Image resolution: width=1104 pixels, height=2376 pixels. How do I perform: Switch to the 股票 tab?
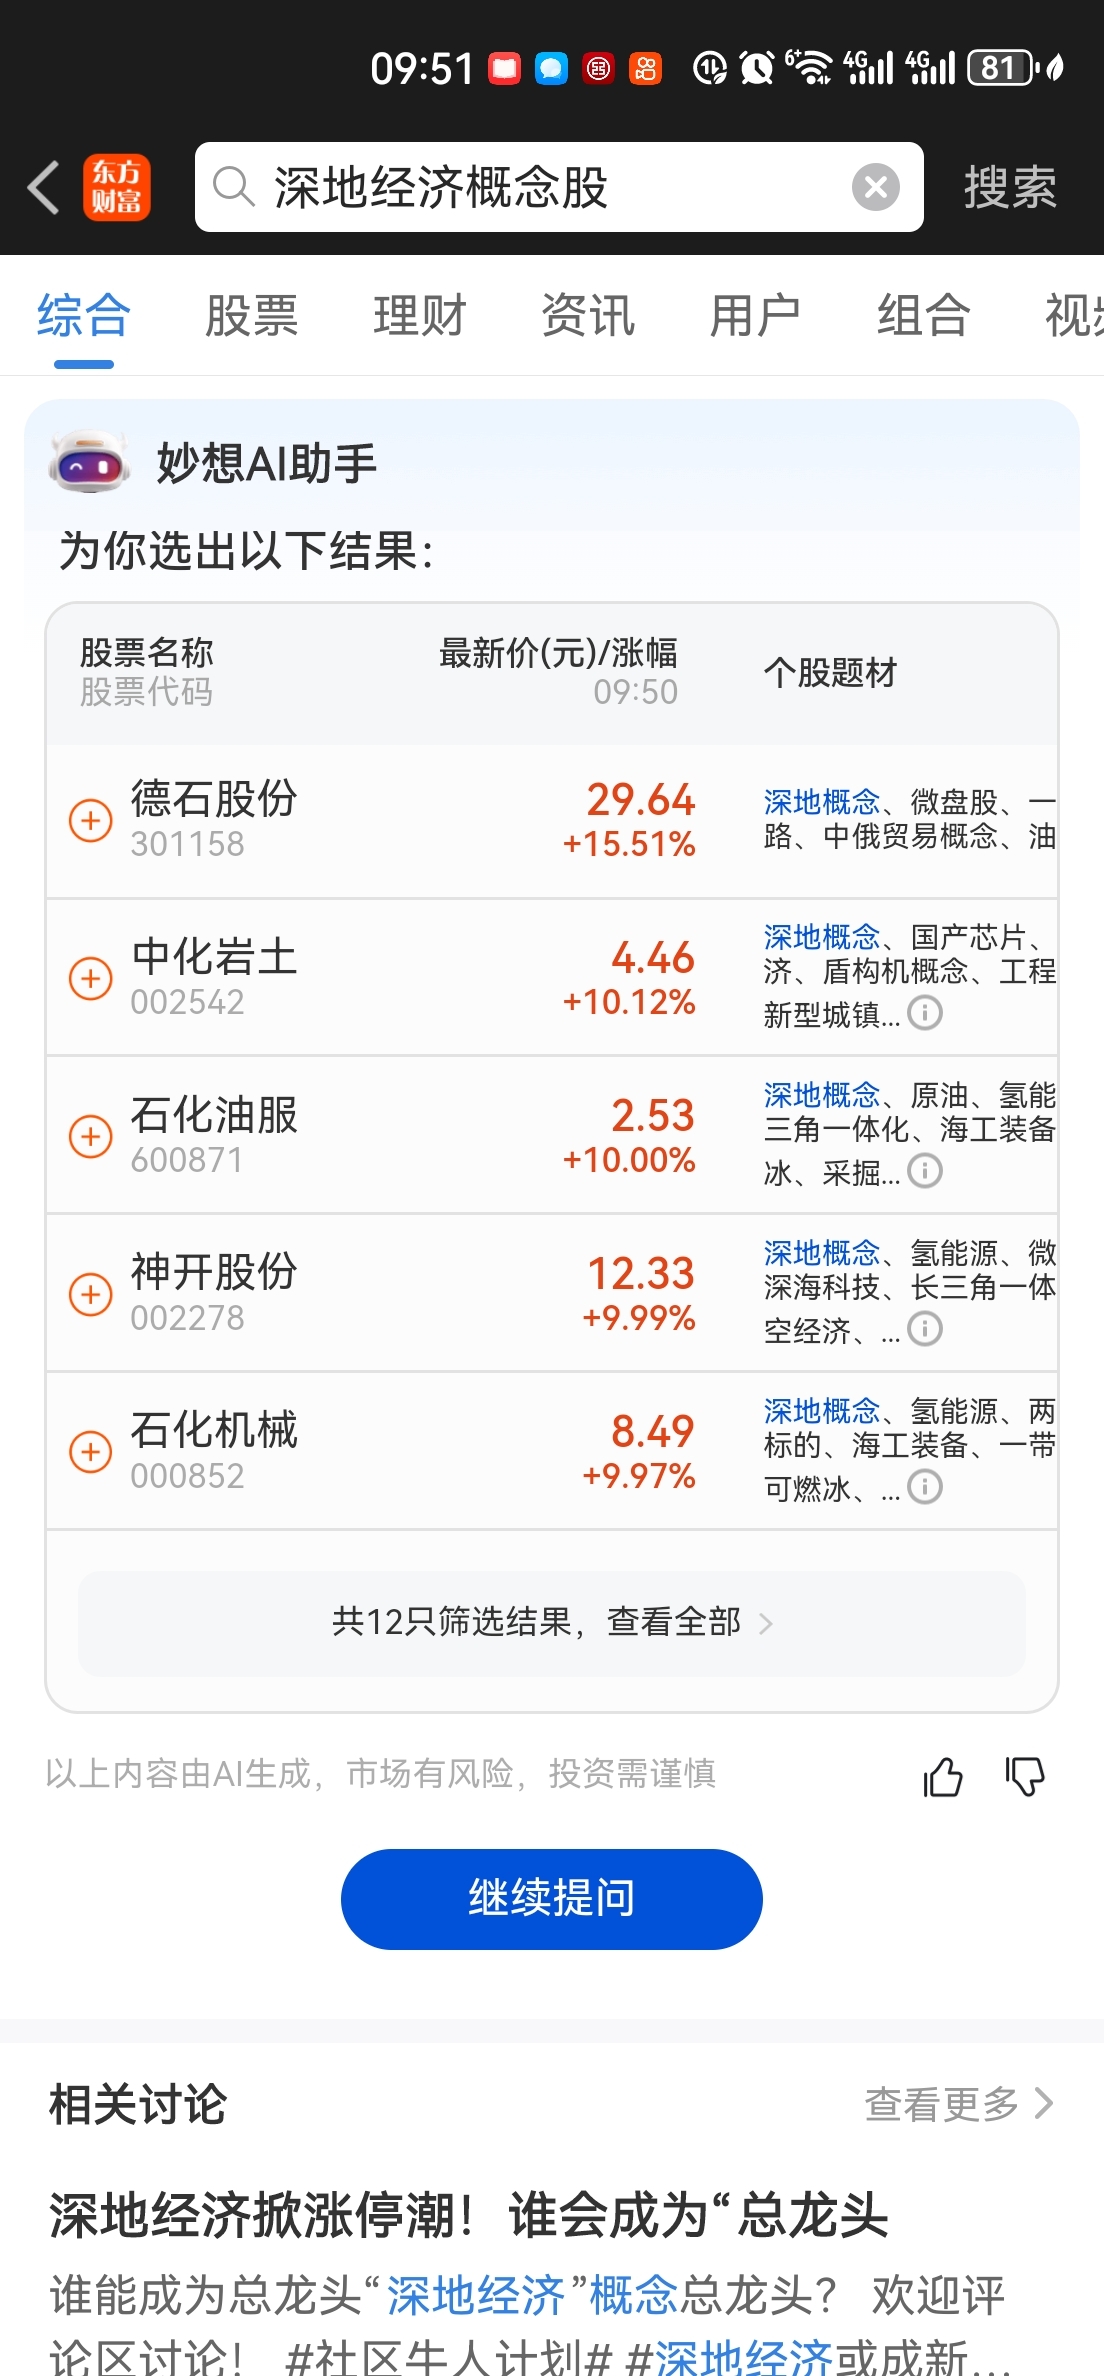[x=251, y=316]
